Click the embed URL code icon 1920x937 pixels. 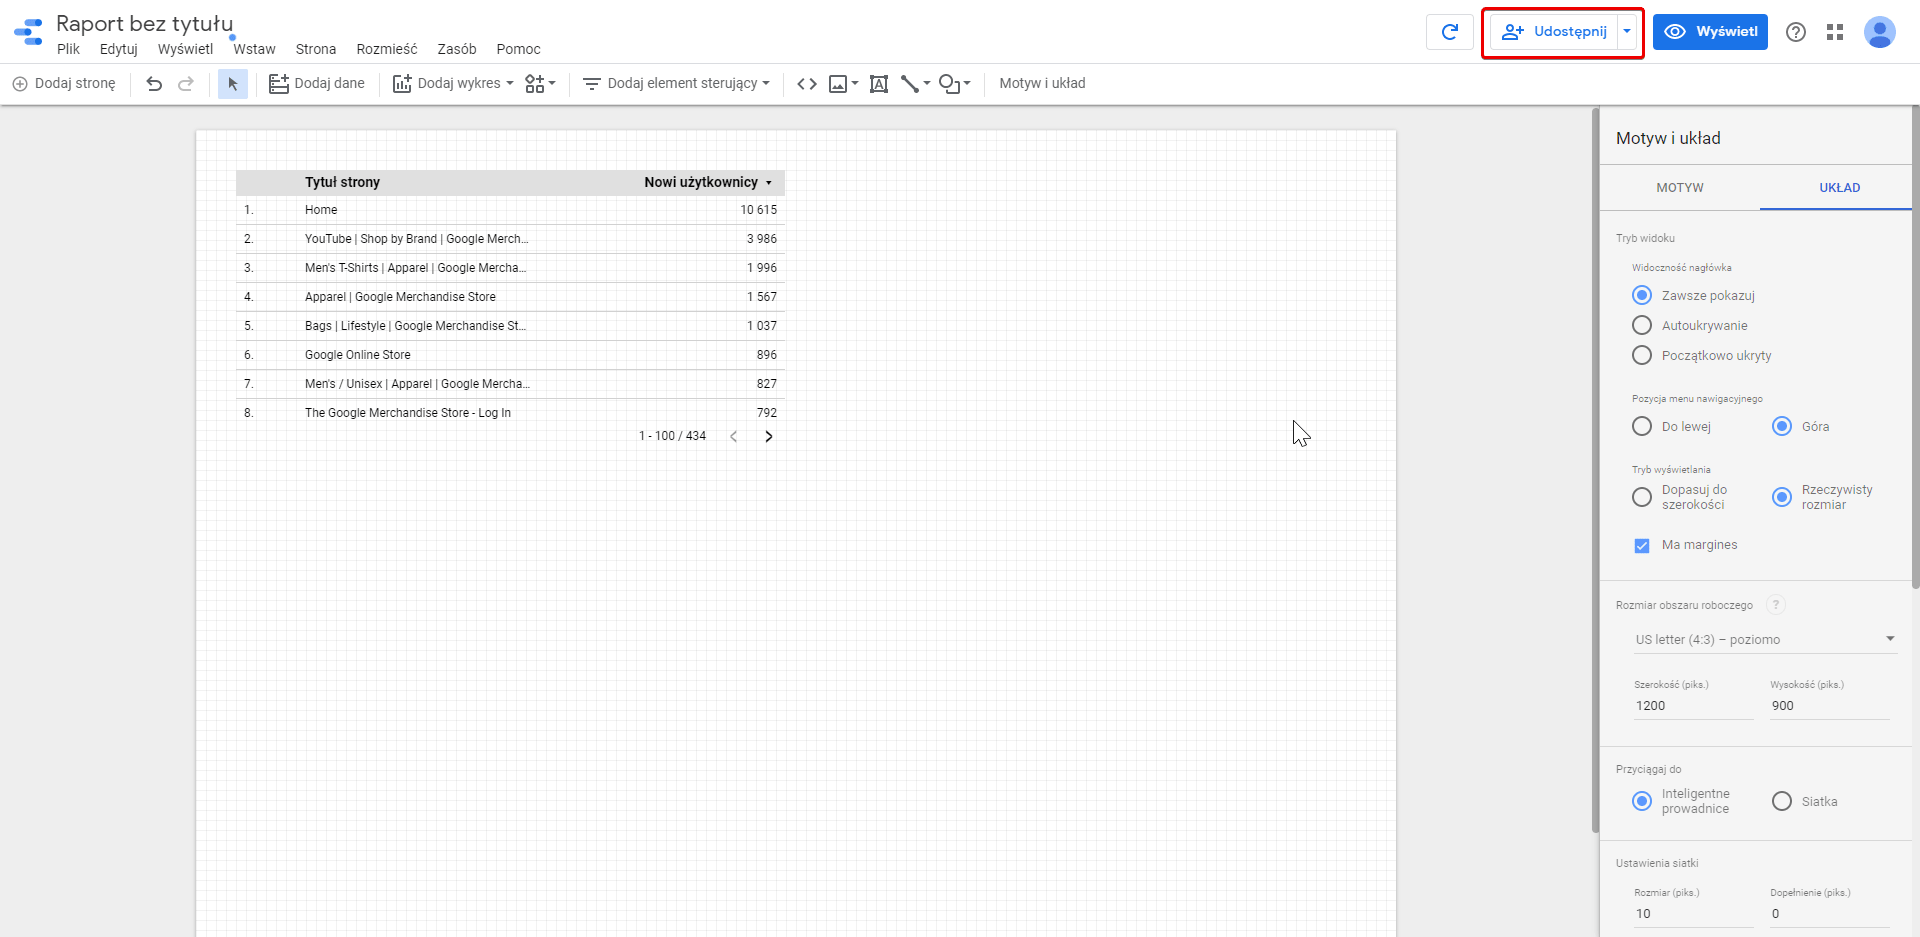(807, 84)
